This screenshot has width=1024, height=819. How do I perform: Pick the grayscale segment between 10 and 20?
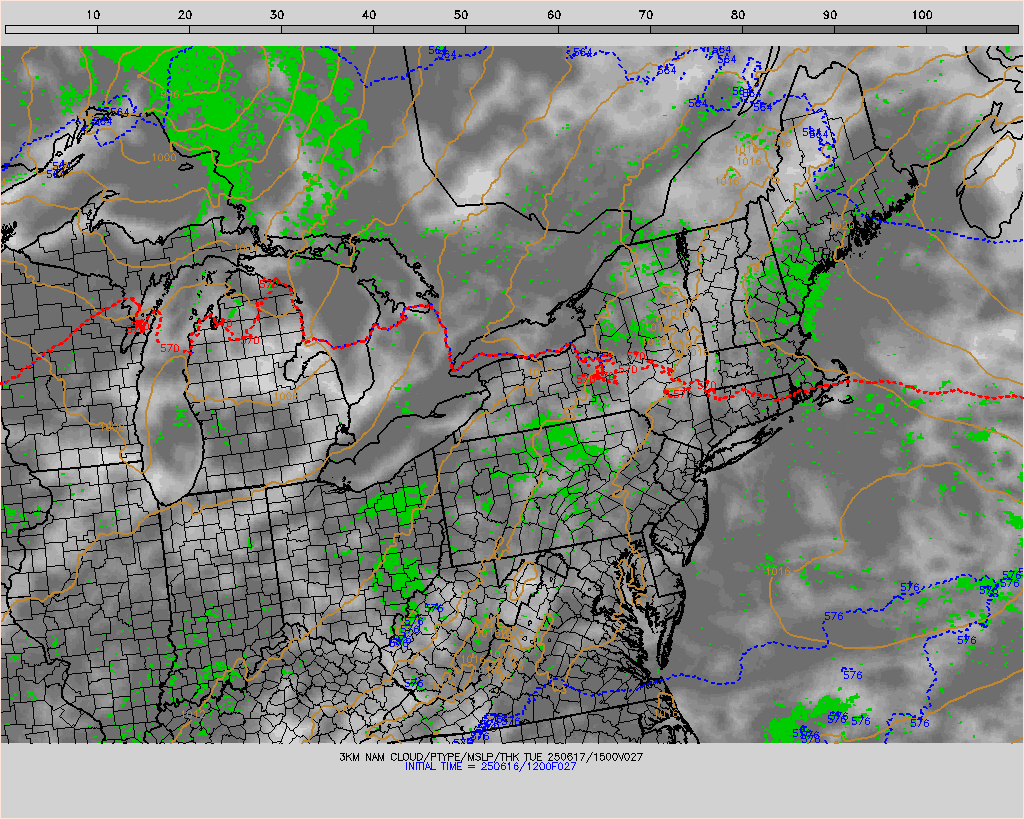(x=144, y=29)
